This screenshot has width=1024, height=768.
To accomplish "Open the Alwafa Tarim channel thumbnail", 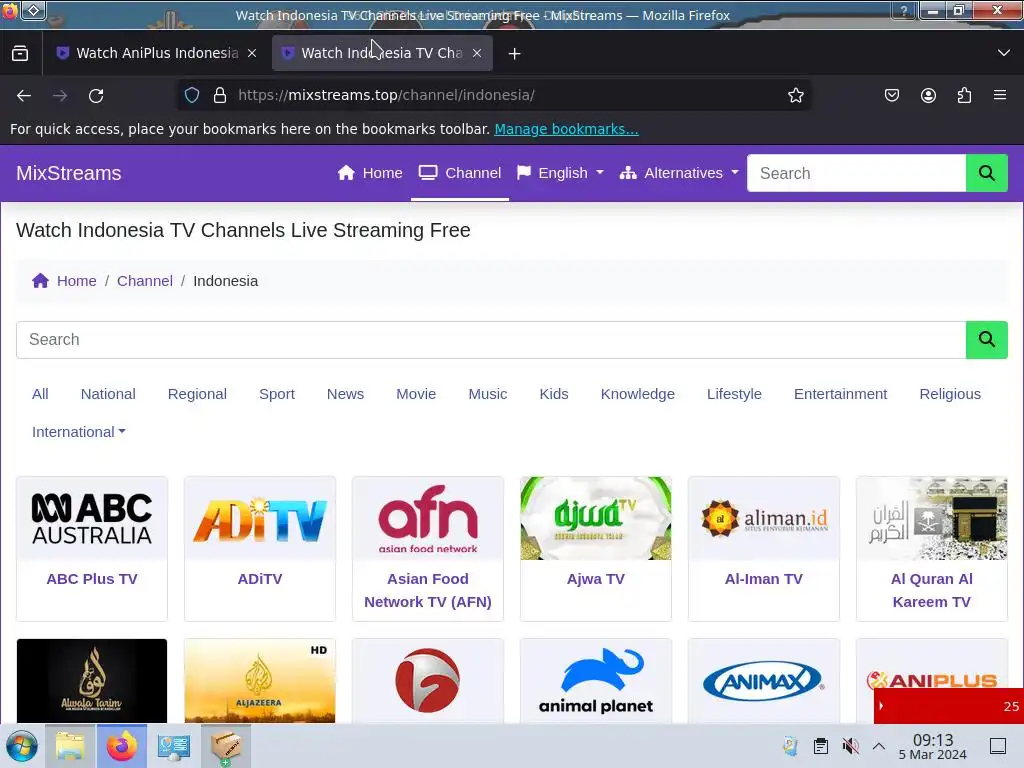I will coord(92,681).
